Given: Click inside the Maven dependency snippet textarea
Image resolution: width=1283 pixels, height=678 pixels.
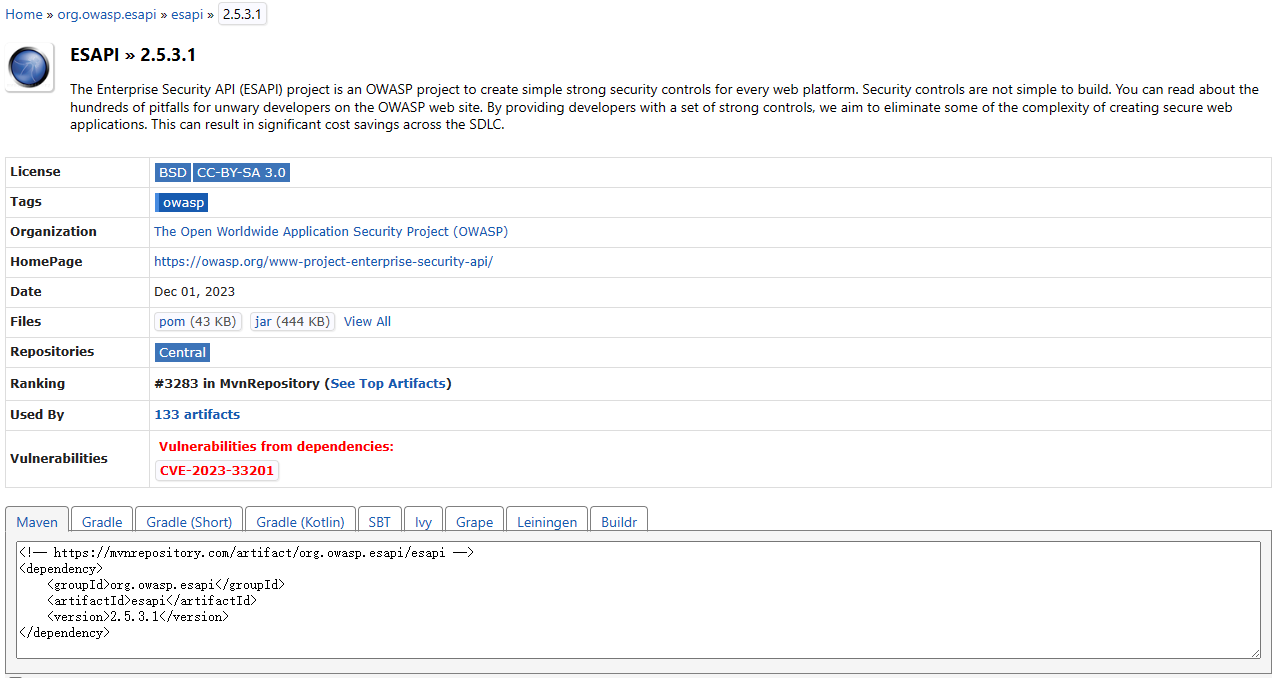Looking at the screenshot, I should 638,600.
